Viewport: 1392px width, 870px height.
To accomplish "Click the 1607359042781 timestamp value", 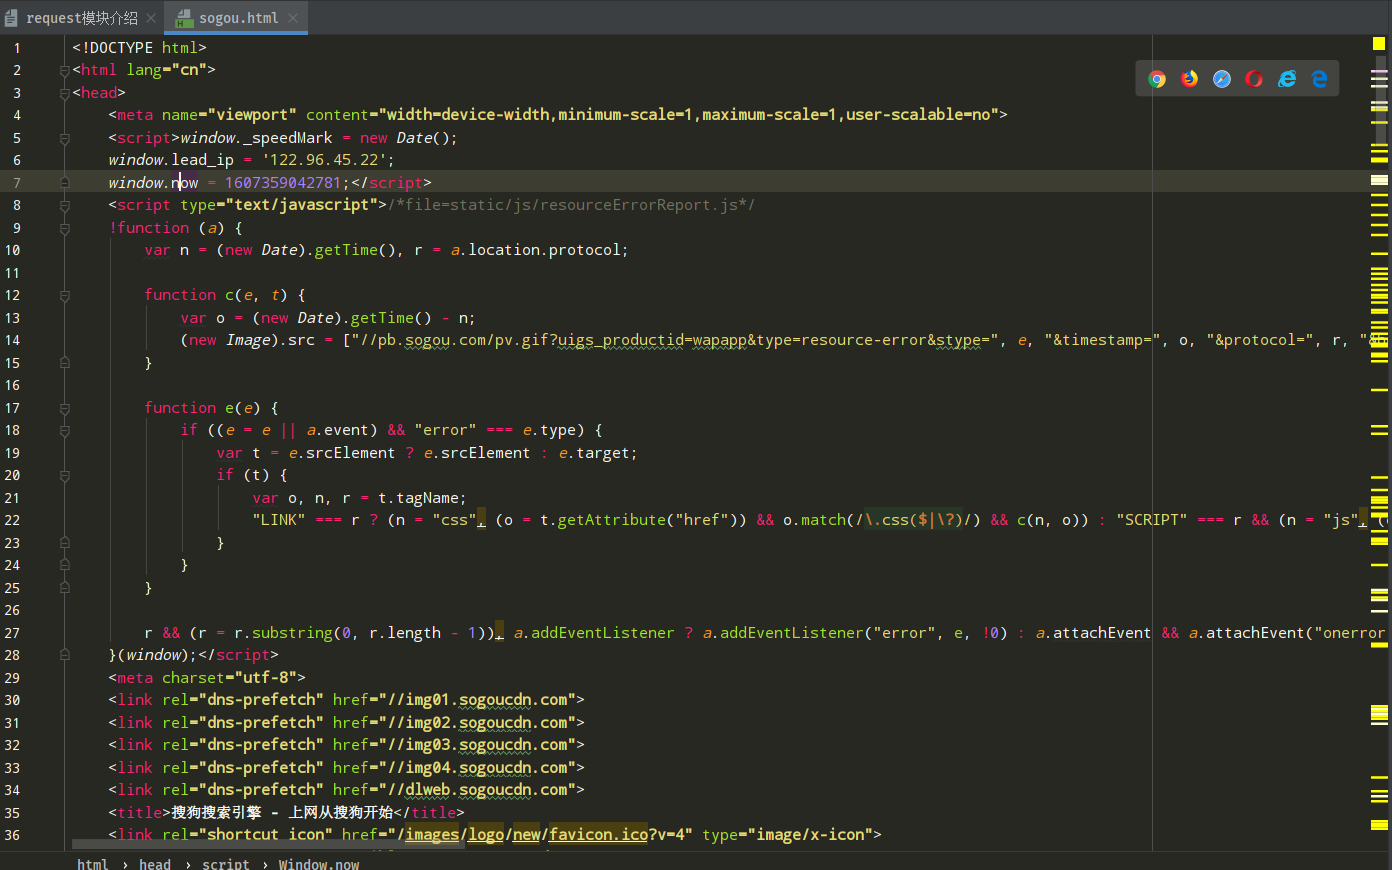I will [x=283, y=183].
